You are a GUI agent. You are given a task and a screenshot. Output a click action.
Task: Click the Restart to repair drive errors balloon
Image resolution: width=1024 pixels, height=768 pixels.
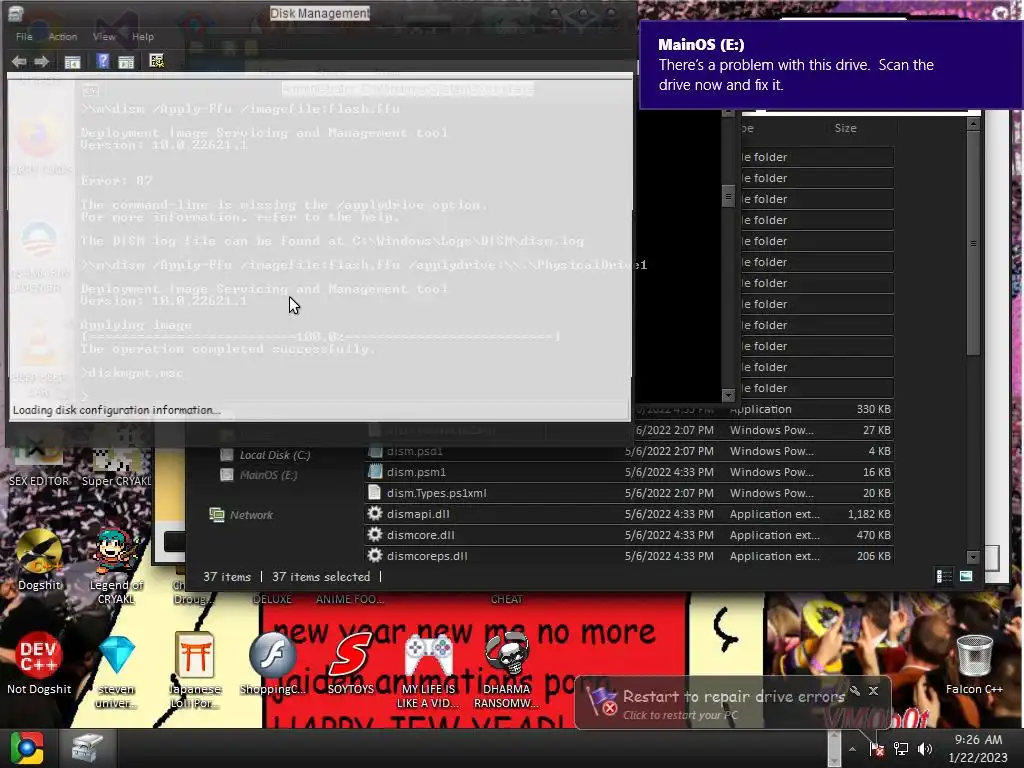733,704
